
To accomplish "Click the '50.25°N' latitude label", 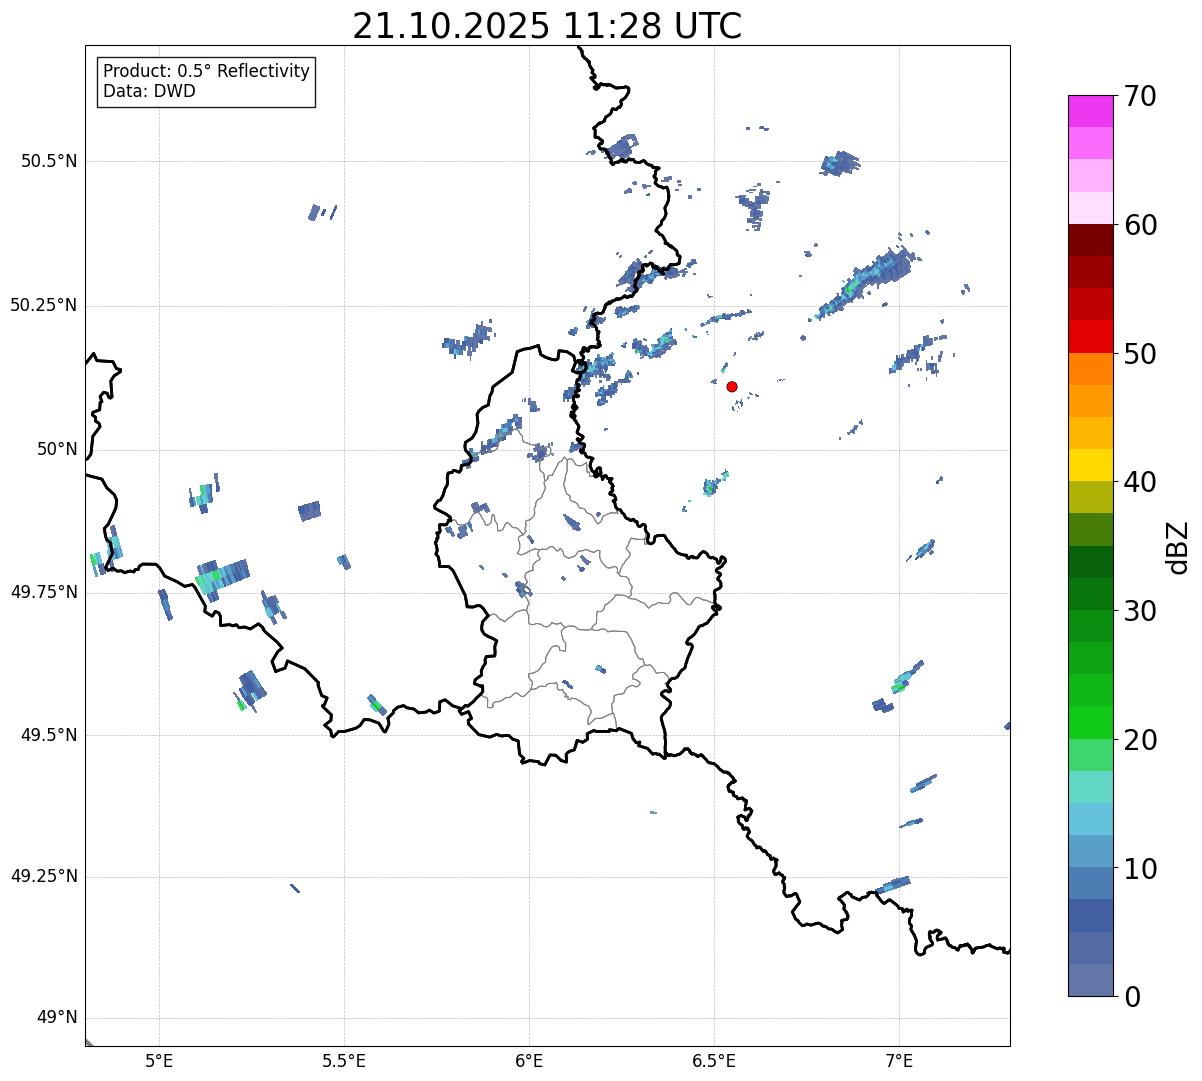I will click(x=43, y=305).
